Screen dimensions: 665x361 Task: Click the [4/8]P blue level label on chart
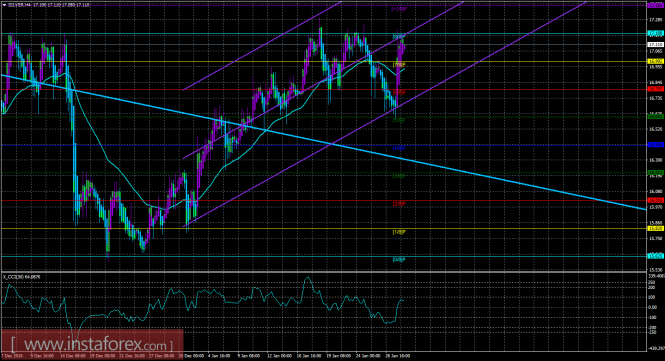[x=399, y=148]
